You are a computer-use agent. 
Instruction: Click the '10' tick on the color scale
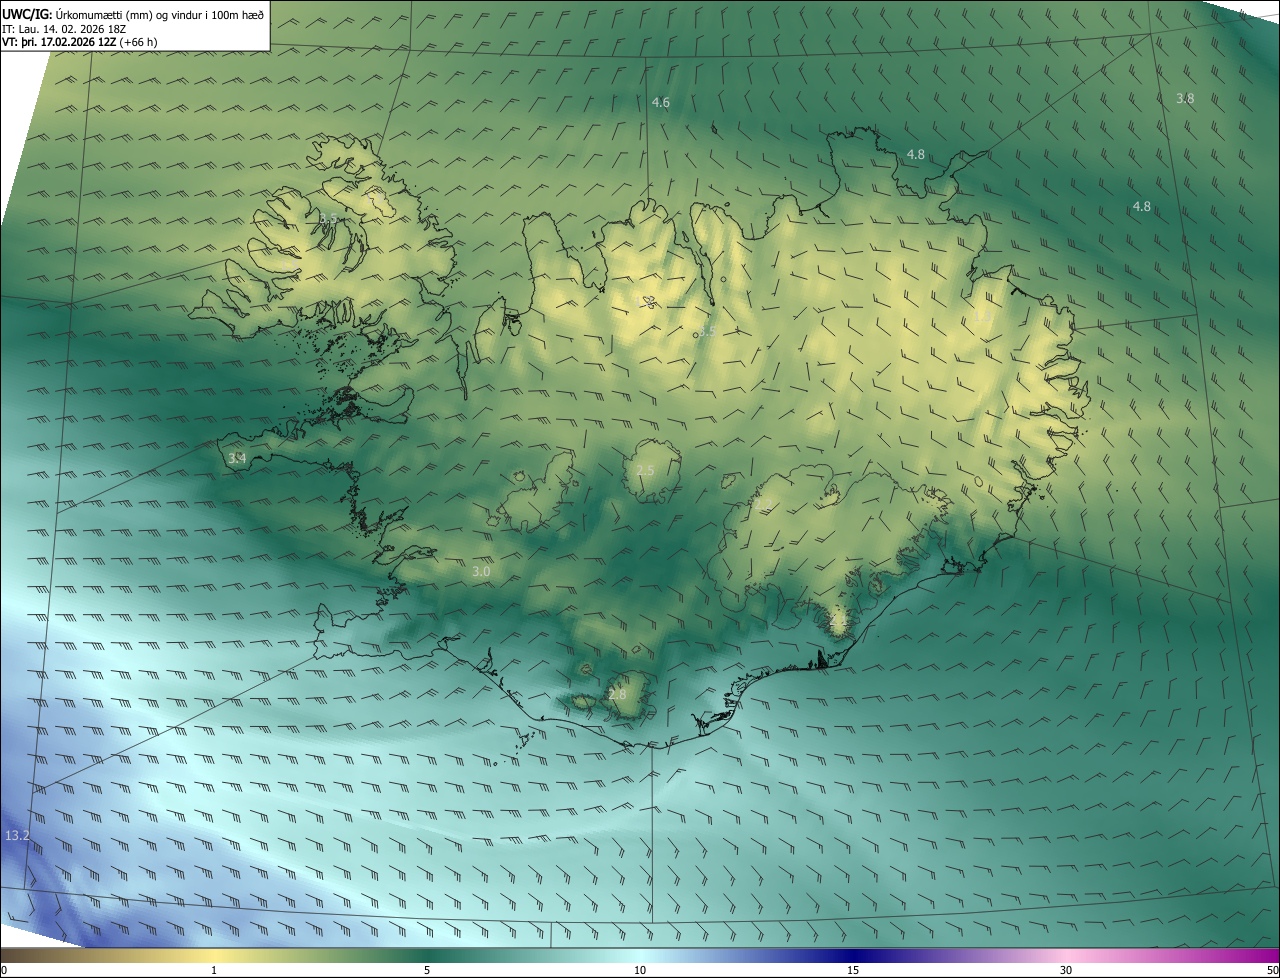coord(640,970)
